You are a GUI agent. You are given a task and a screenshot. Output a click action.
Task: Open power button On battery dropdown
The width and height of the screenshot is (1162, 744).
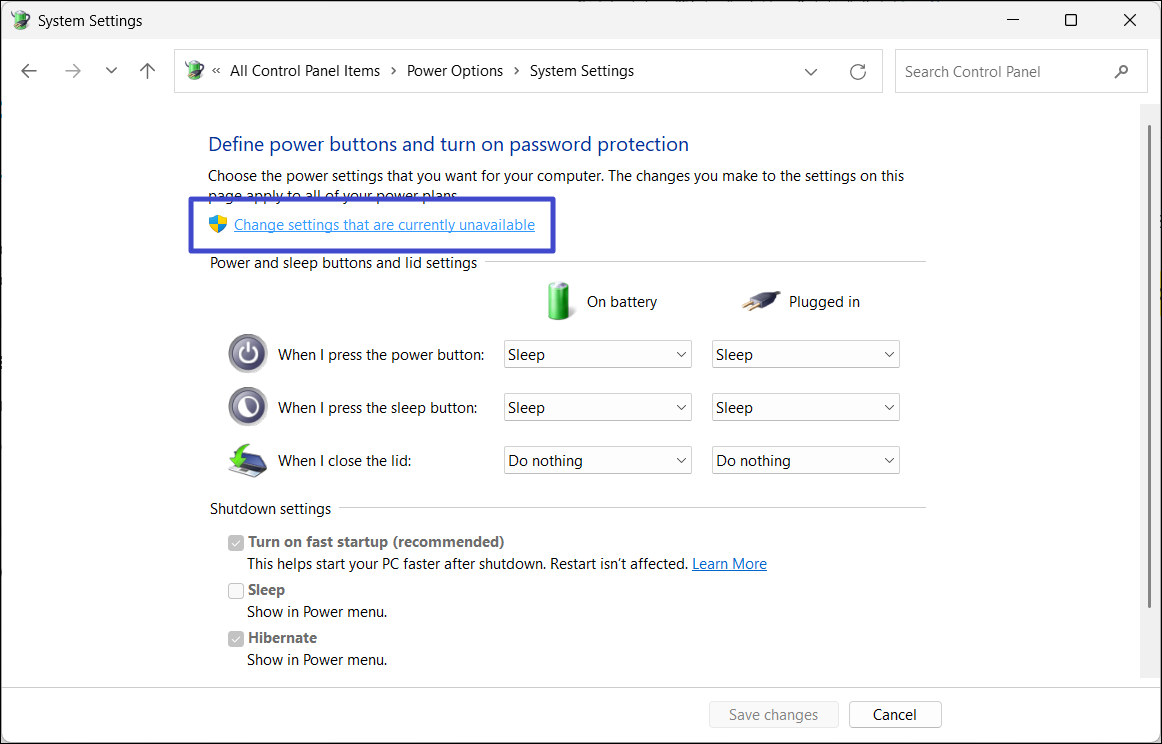[x=598, y=355]
